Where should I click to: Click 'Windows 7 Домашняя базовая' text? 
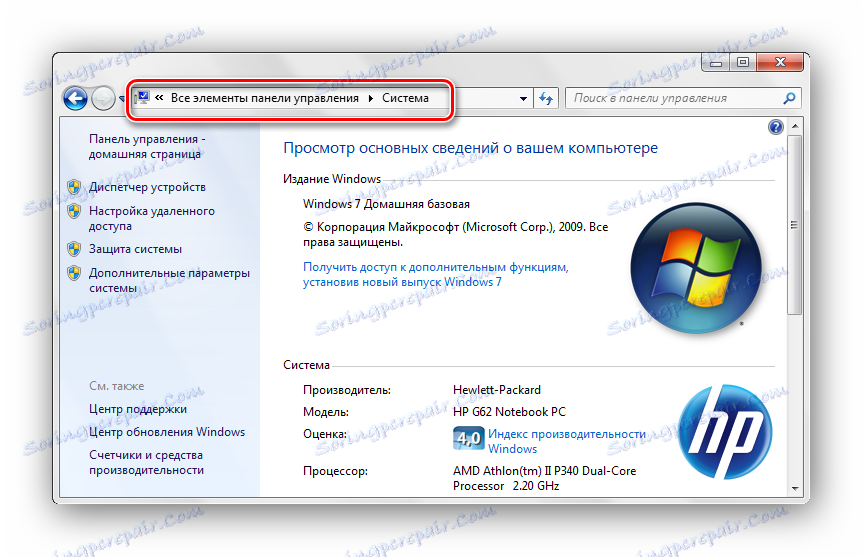tap(386, 204)
